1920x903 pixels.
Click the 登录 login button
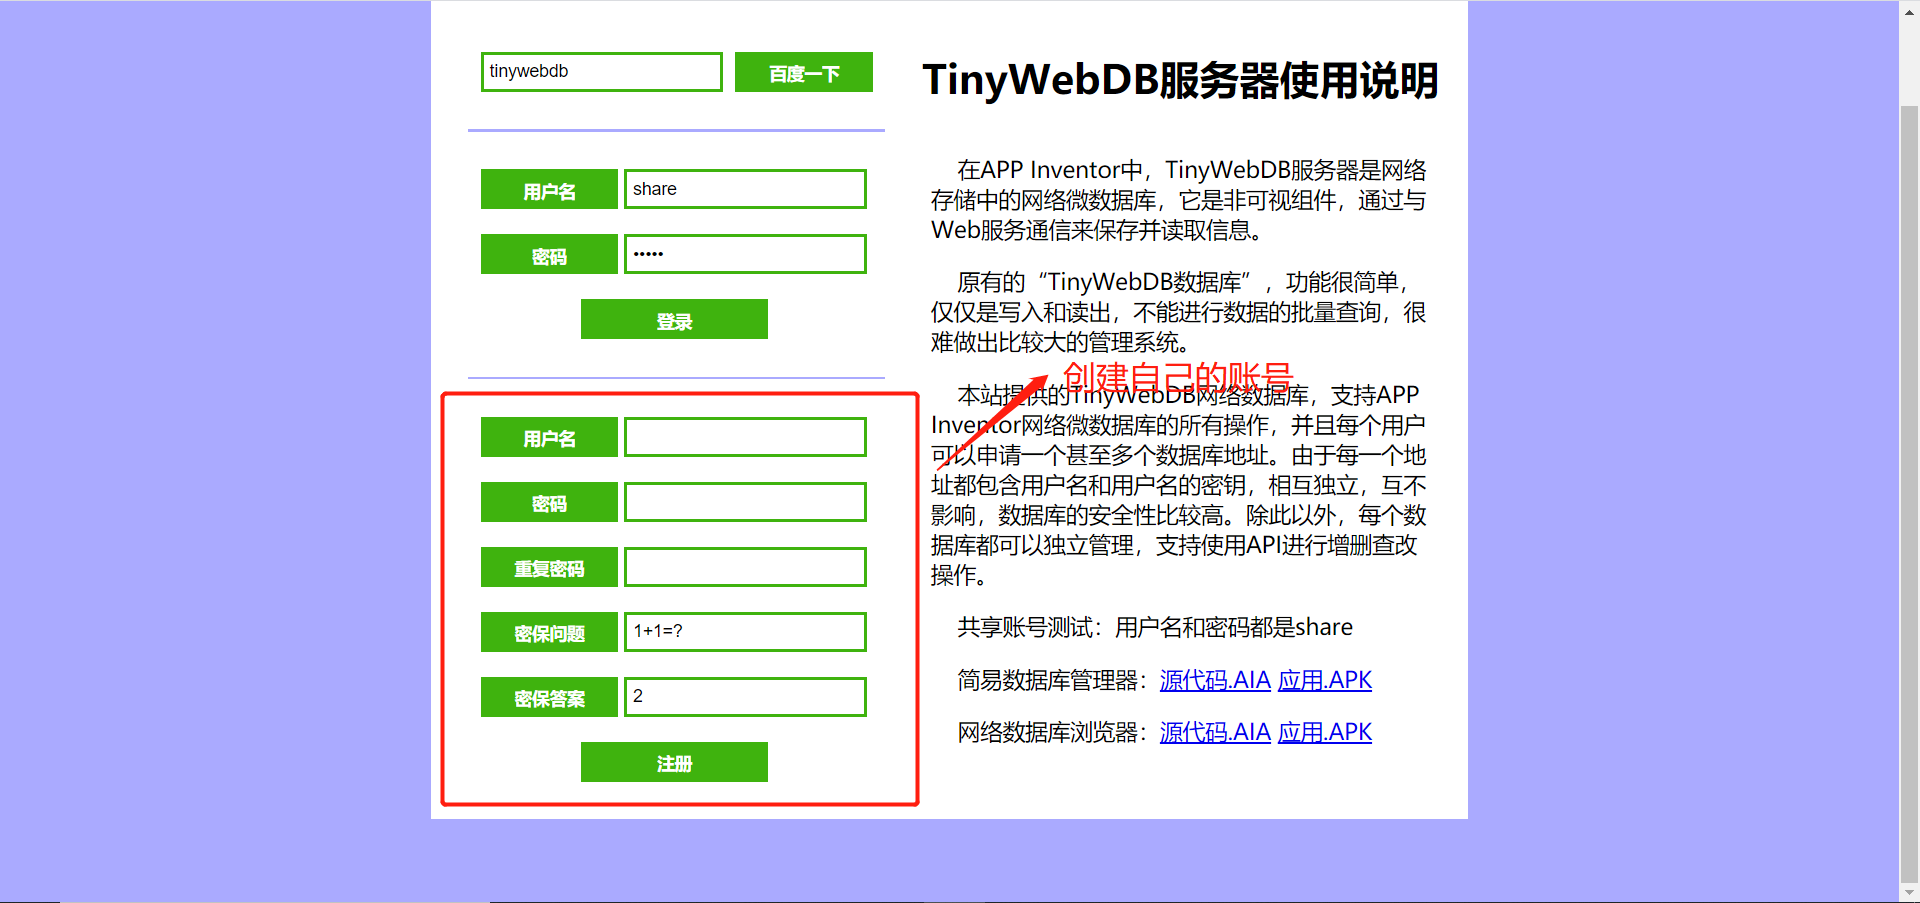click(x=674, y=319)
